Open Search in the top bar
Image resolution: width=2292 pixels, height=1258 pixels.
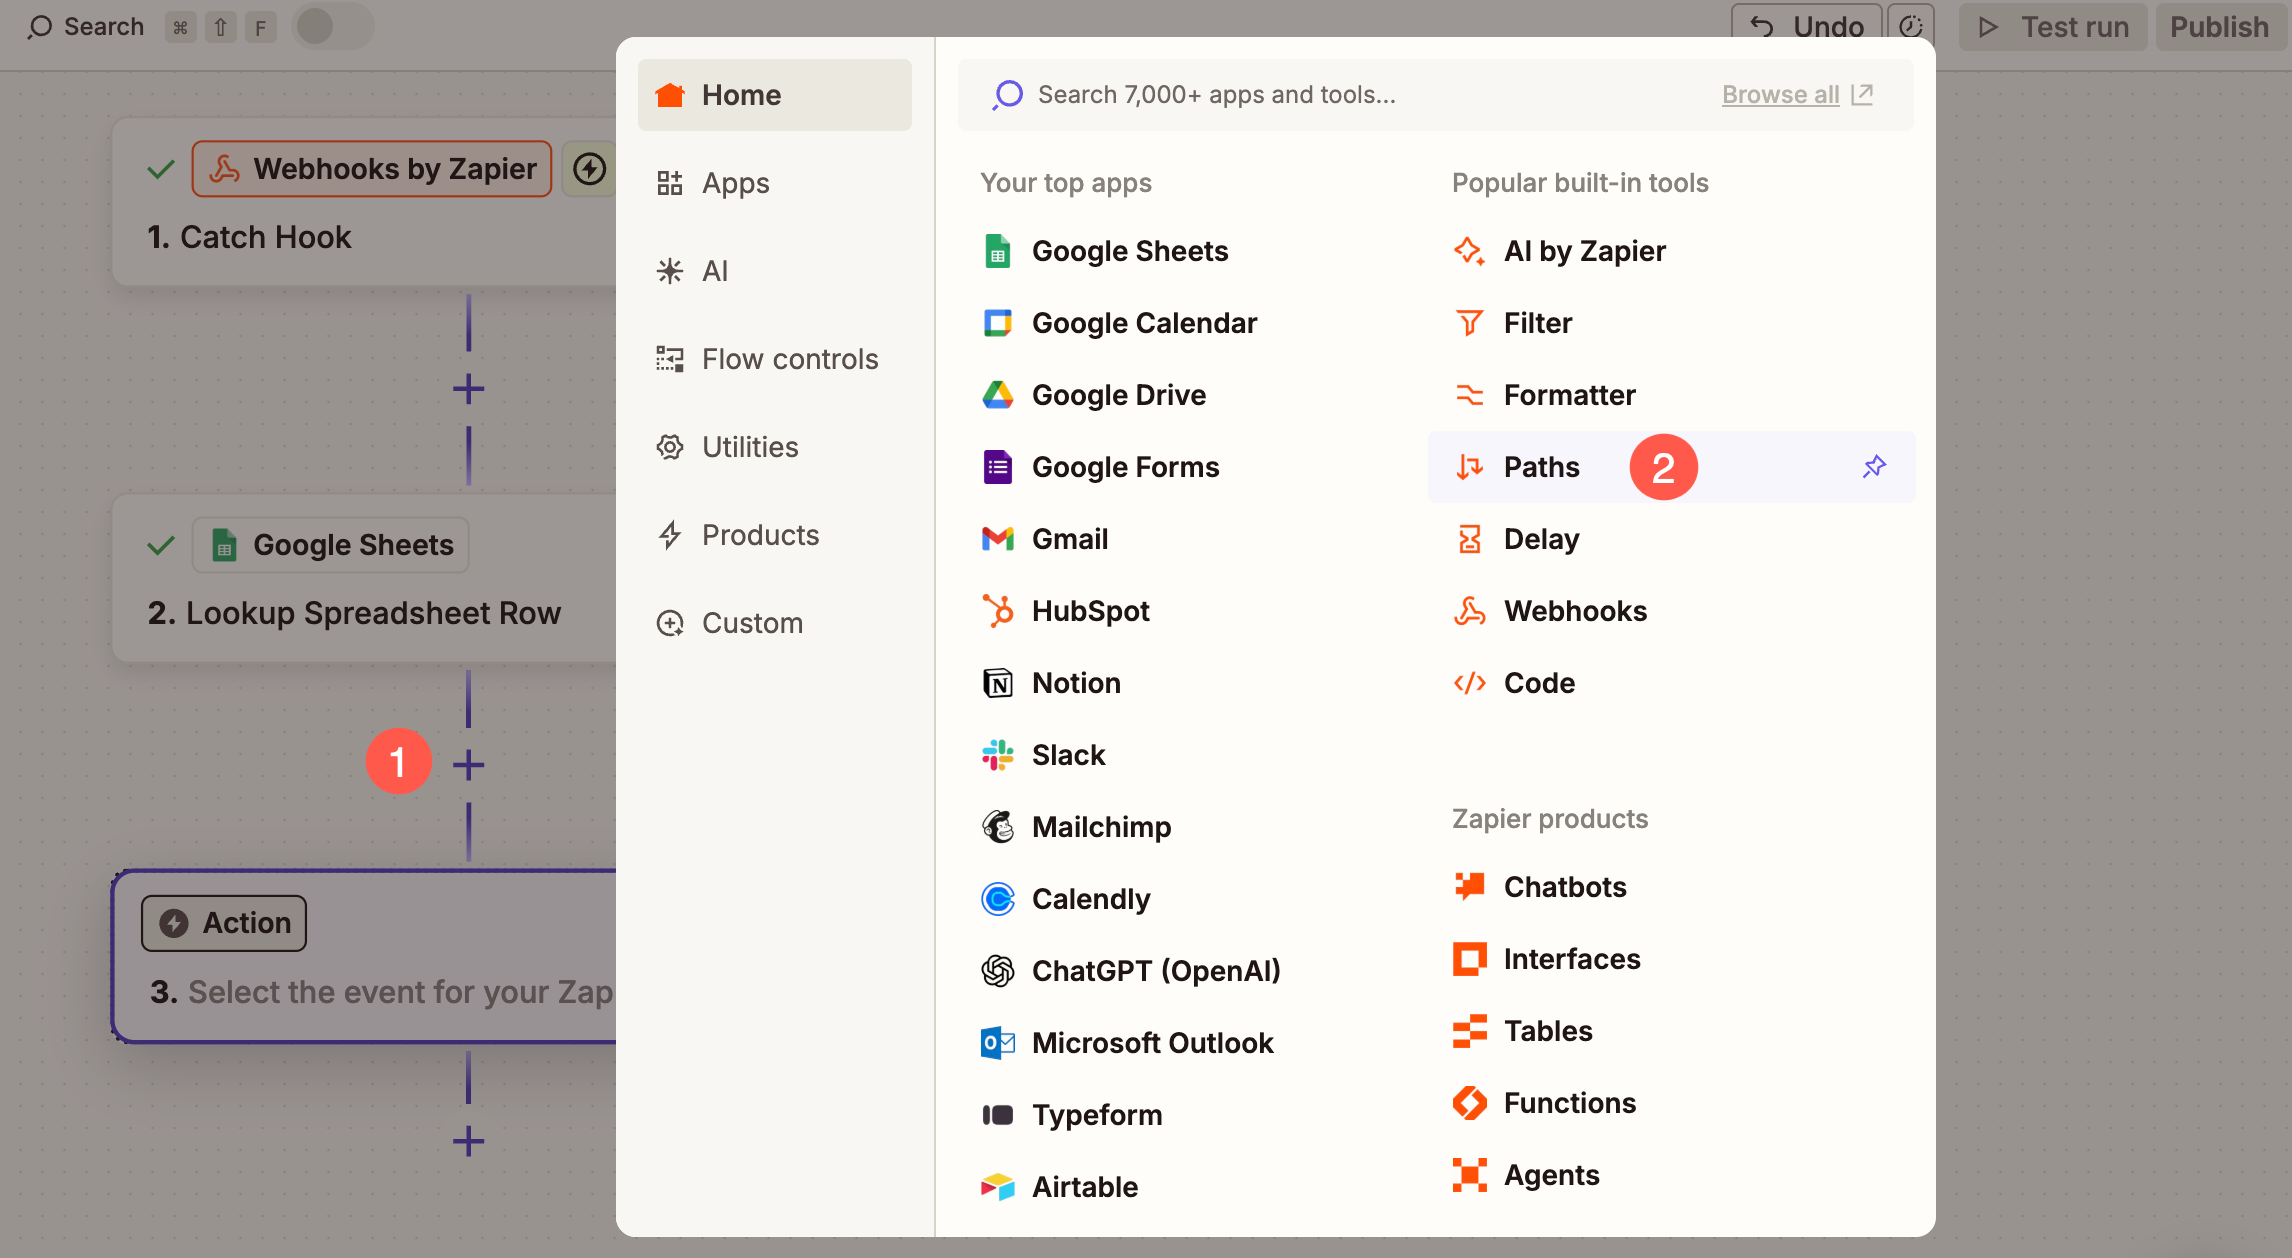coord(85,27)
